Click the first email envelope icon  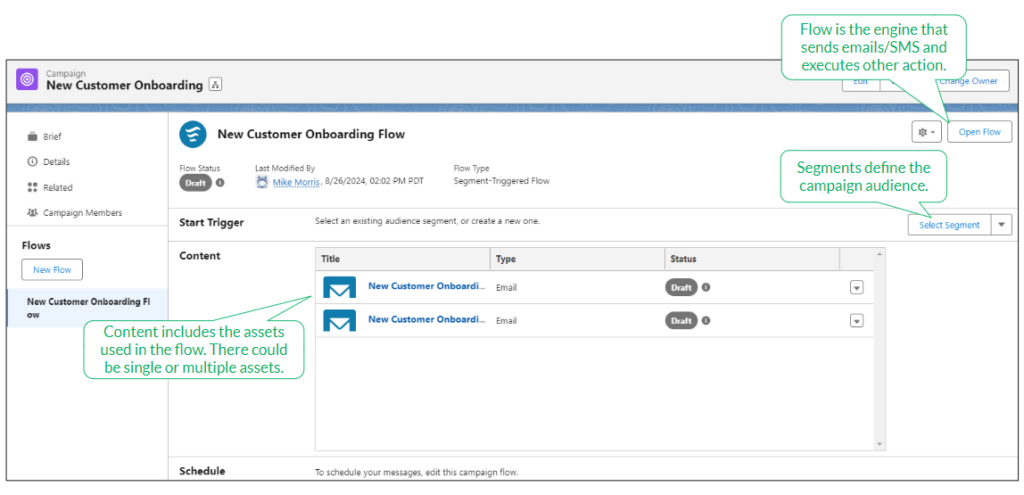coord(340,288)
